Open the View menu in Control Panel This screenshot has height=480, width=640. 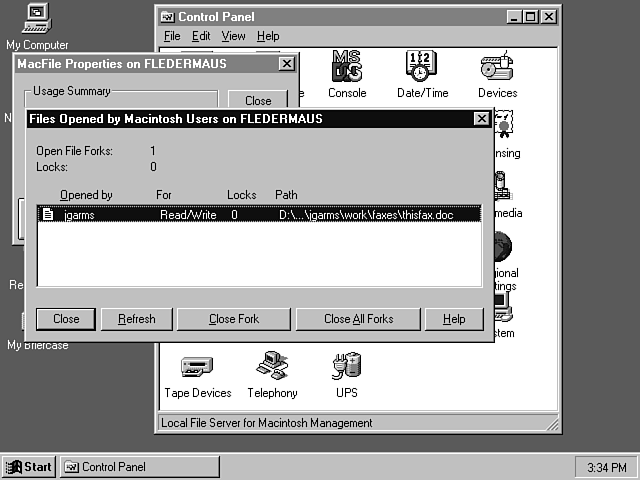point(233,36)
